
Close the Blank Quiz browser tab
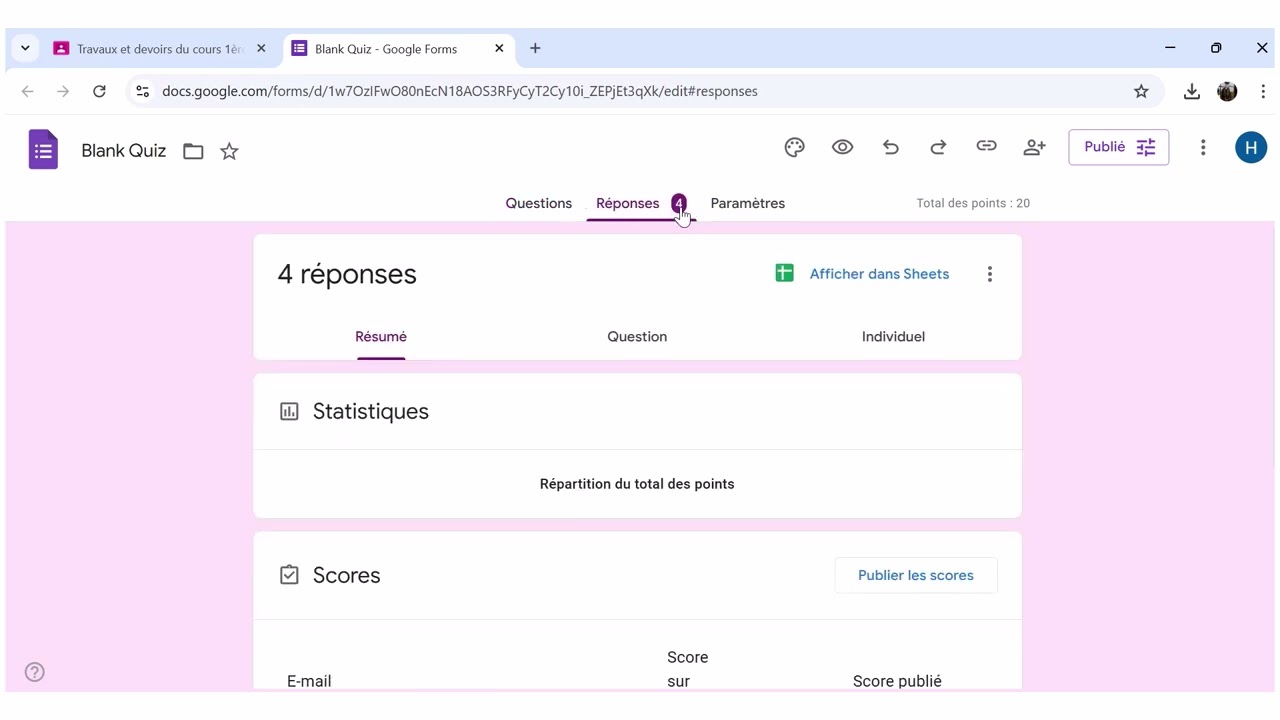(x=499, y=48)
